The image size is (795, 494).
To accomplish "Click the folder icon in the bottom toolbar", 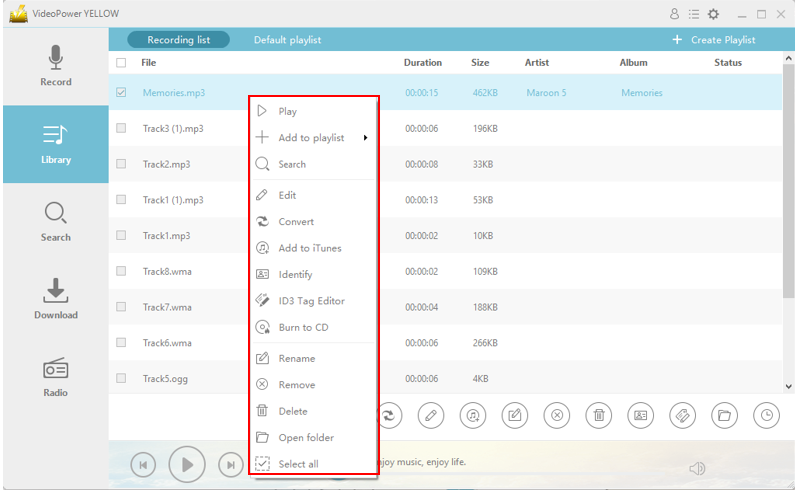I will (724, 415).
